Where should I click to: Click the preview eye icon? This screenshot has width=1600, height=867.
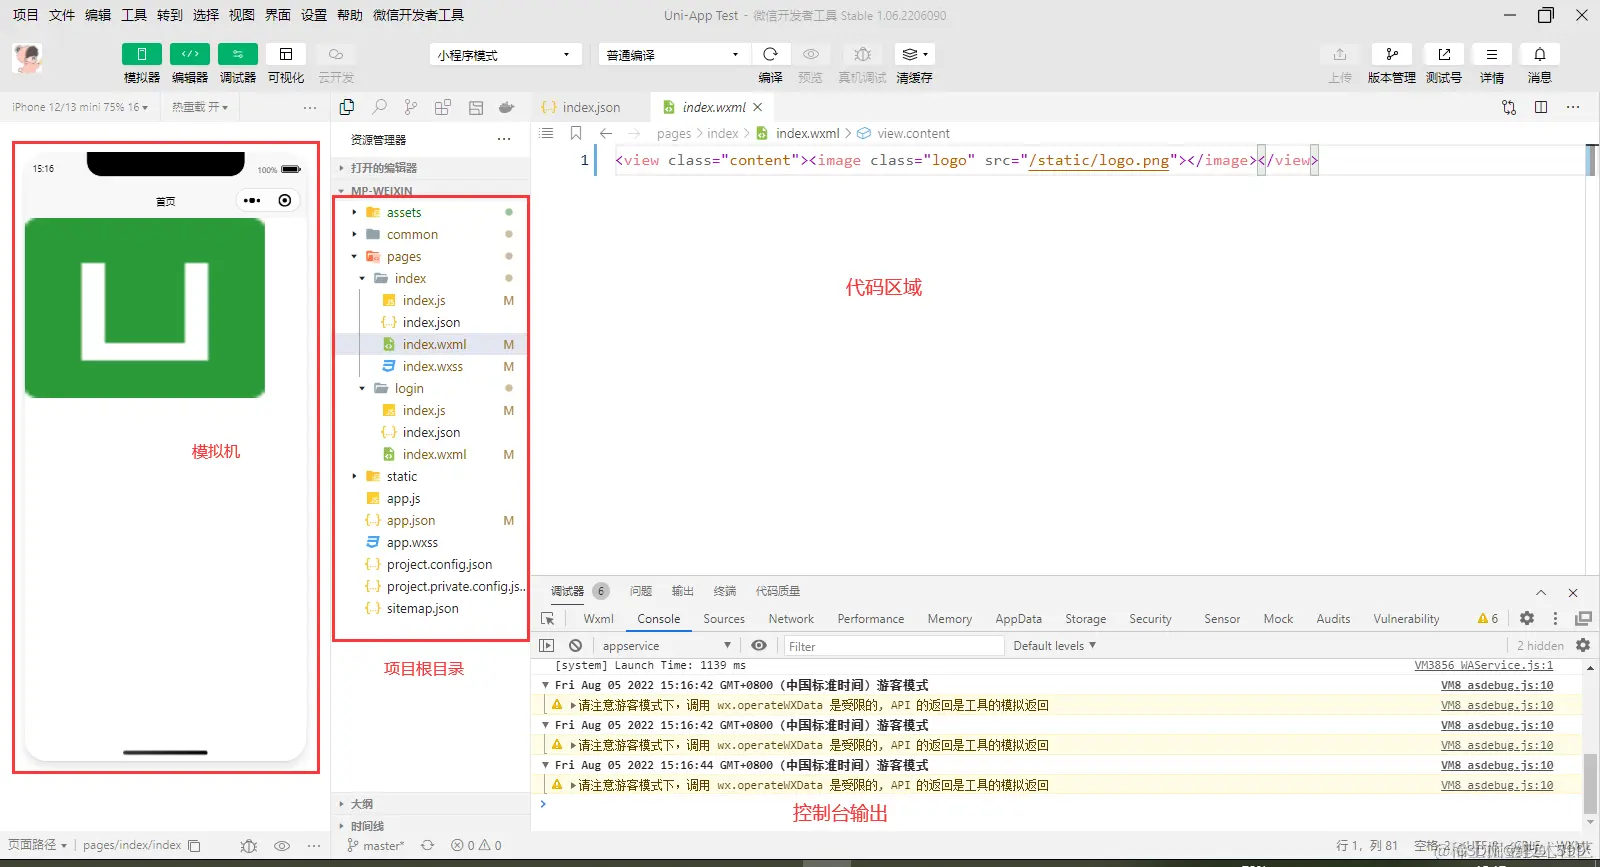pos(811,54)
